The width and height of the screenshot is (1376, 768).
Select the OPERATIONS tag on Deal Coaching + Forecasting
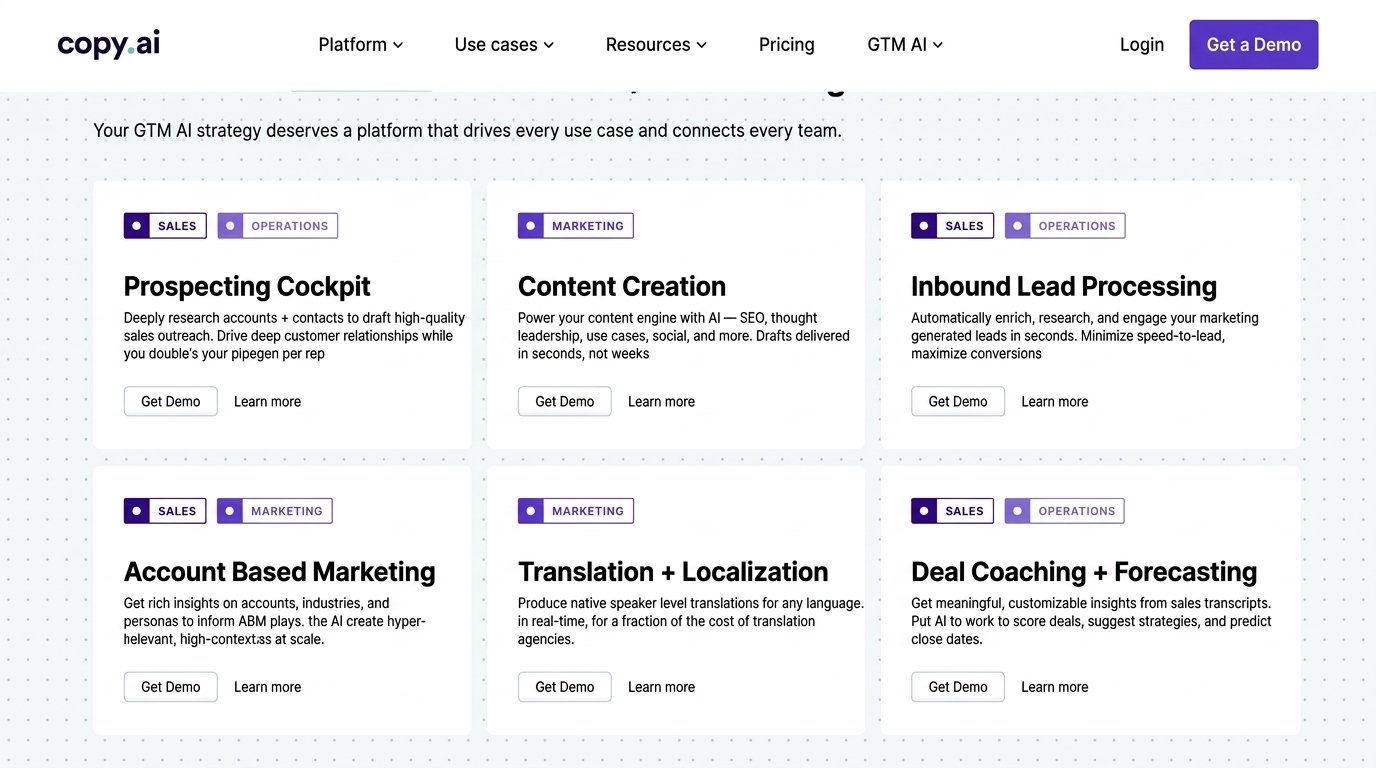[1065, 511]
